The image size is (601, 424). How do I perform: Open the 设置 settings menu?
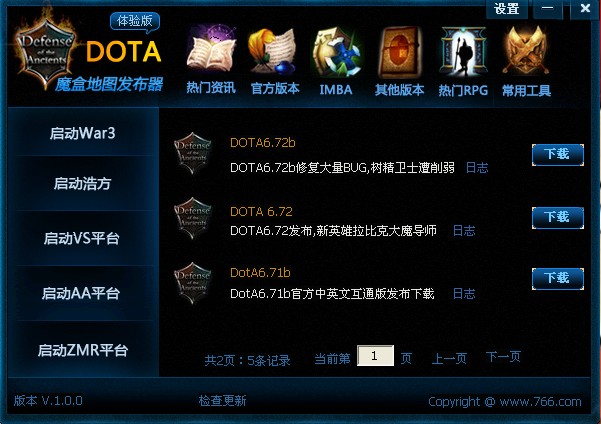pos(506,8)
